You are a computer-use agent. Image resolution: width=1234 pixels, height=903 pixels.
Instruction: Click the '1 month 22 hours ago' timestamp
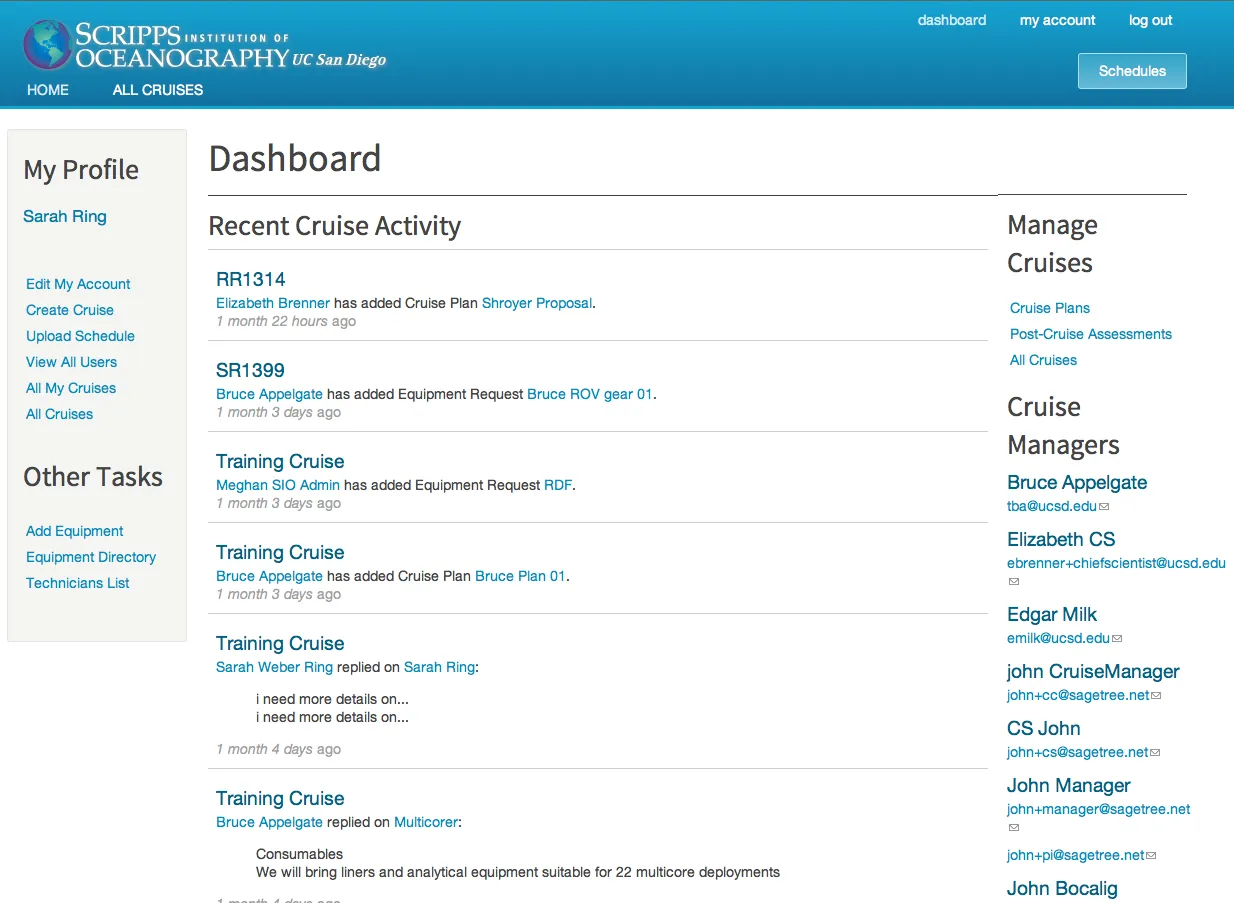pos(286,322)
